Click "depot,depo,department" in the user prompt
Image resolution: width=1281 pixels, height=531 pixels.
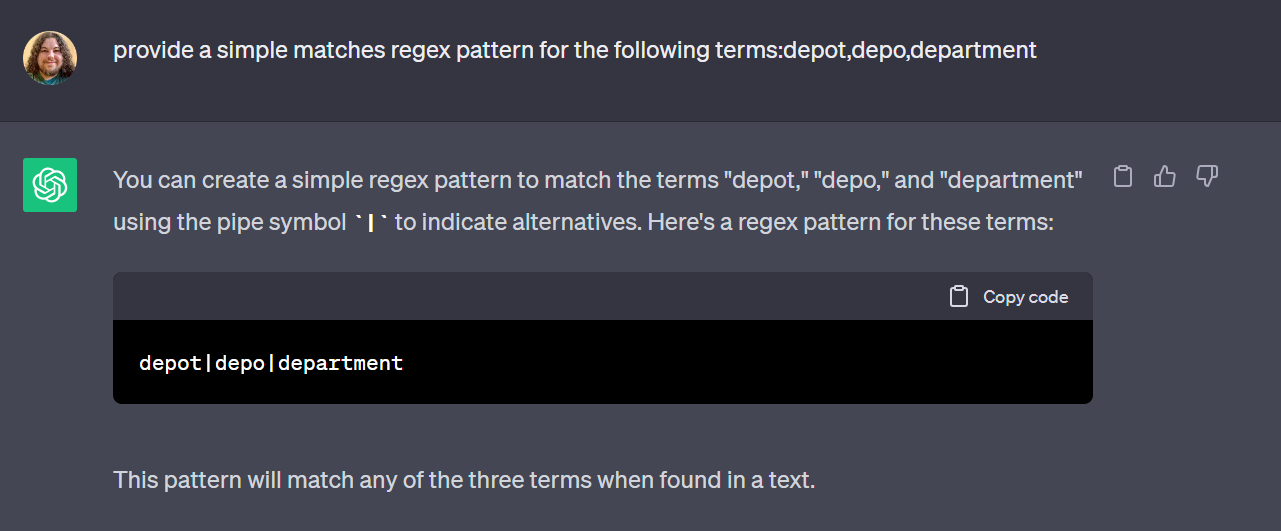[910, 50]
